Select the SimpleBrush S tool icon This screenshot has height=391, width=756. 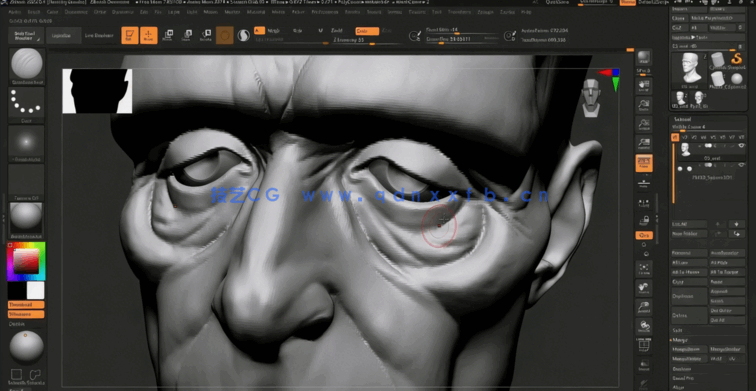point(736,60)
